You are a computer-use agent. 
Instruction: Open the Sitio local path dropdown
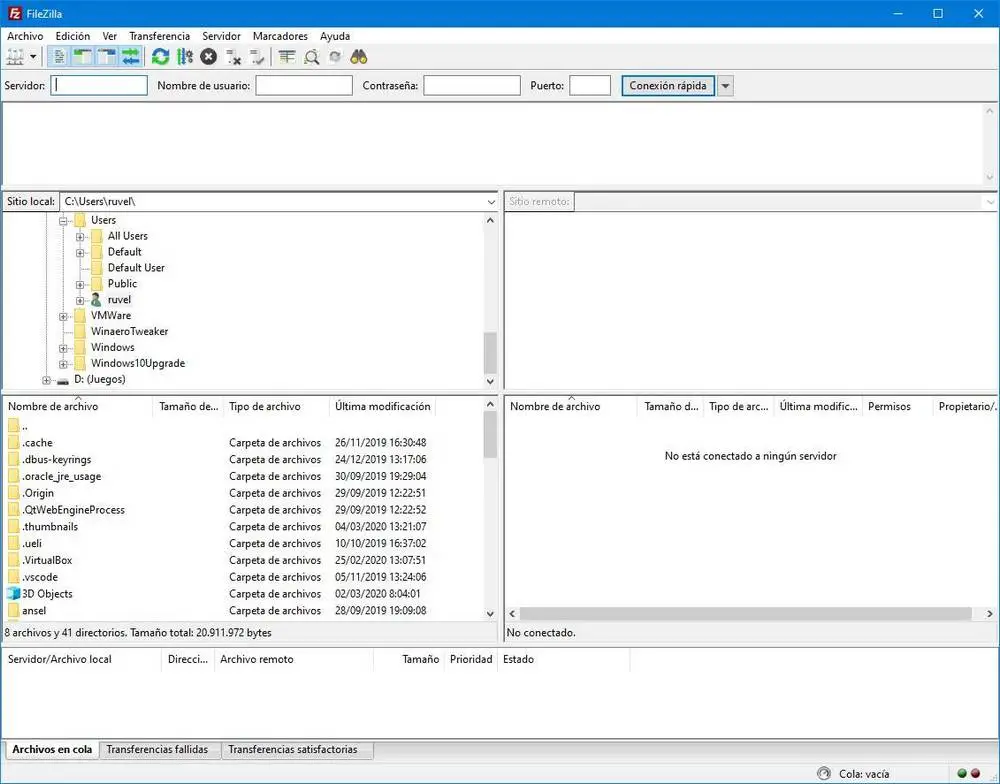pos(491,202)
